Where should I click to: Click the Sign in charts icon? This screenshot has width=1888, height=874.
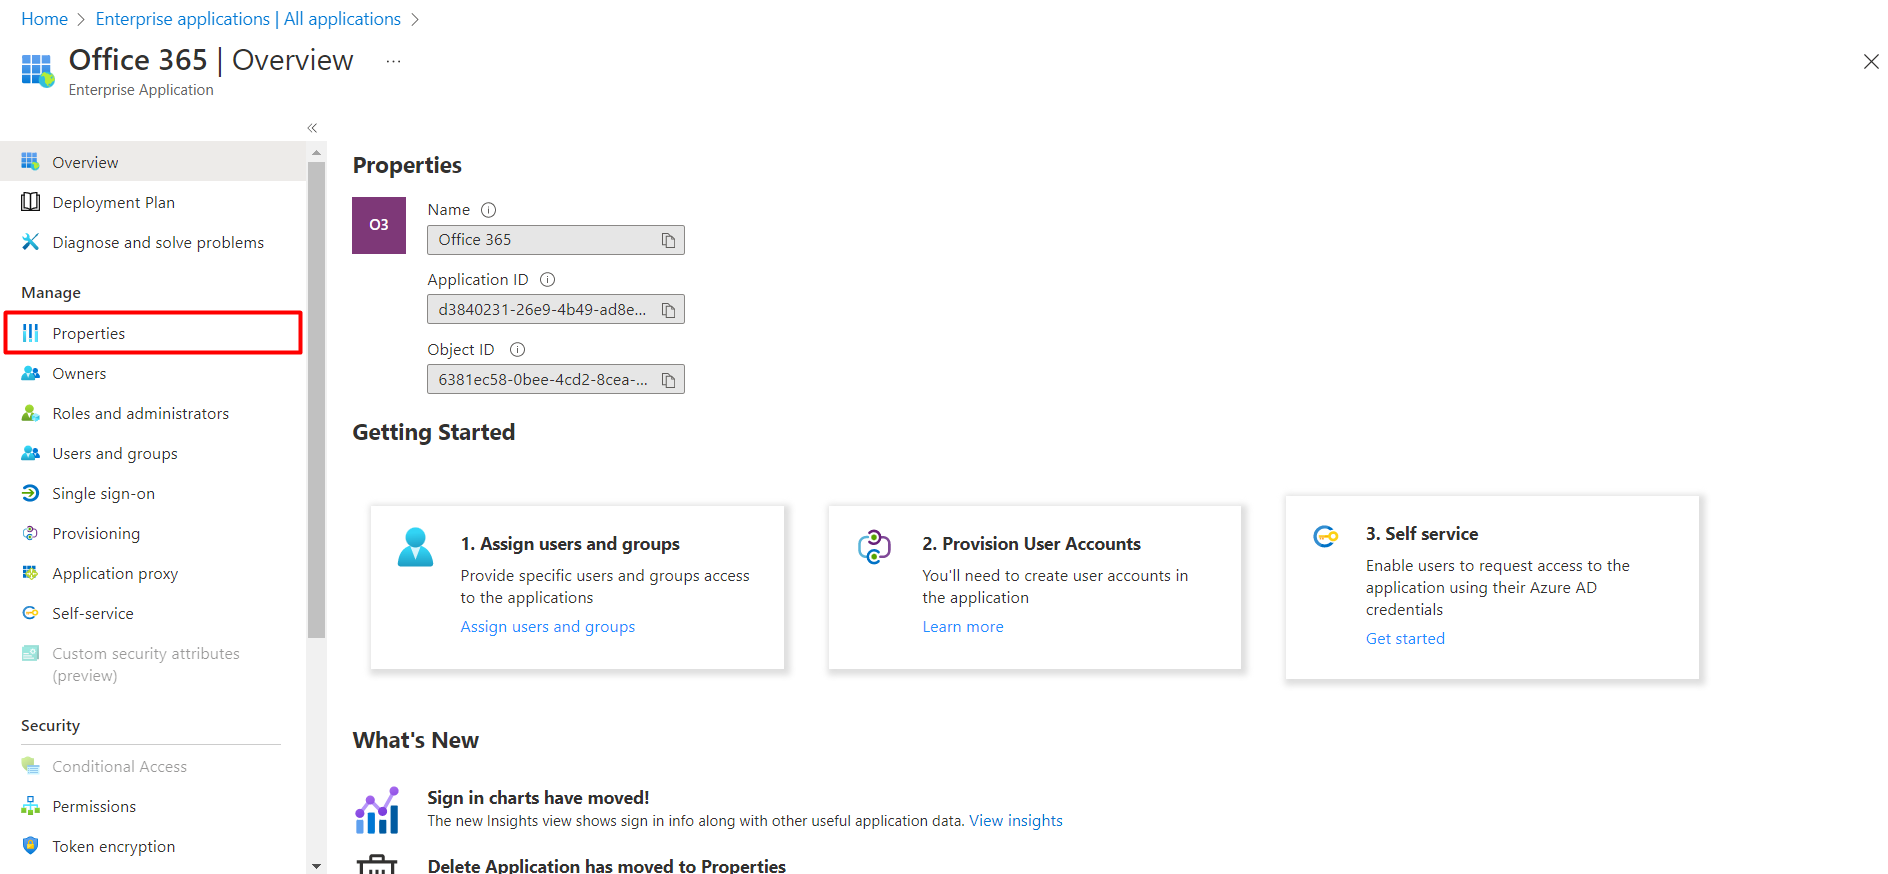point(377,810)
